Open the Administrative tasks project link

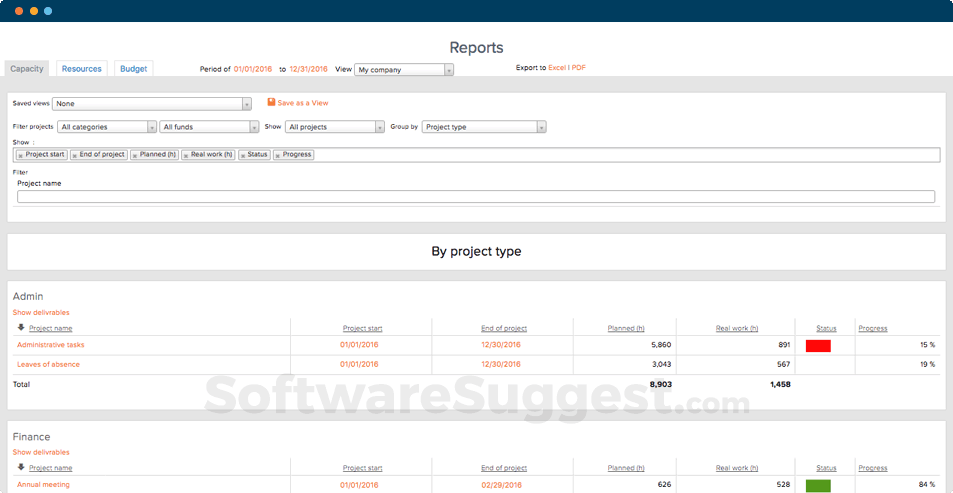[51, 345]
